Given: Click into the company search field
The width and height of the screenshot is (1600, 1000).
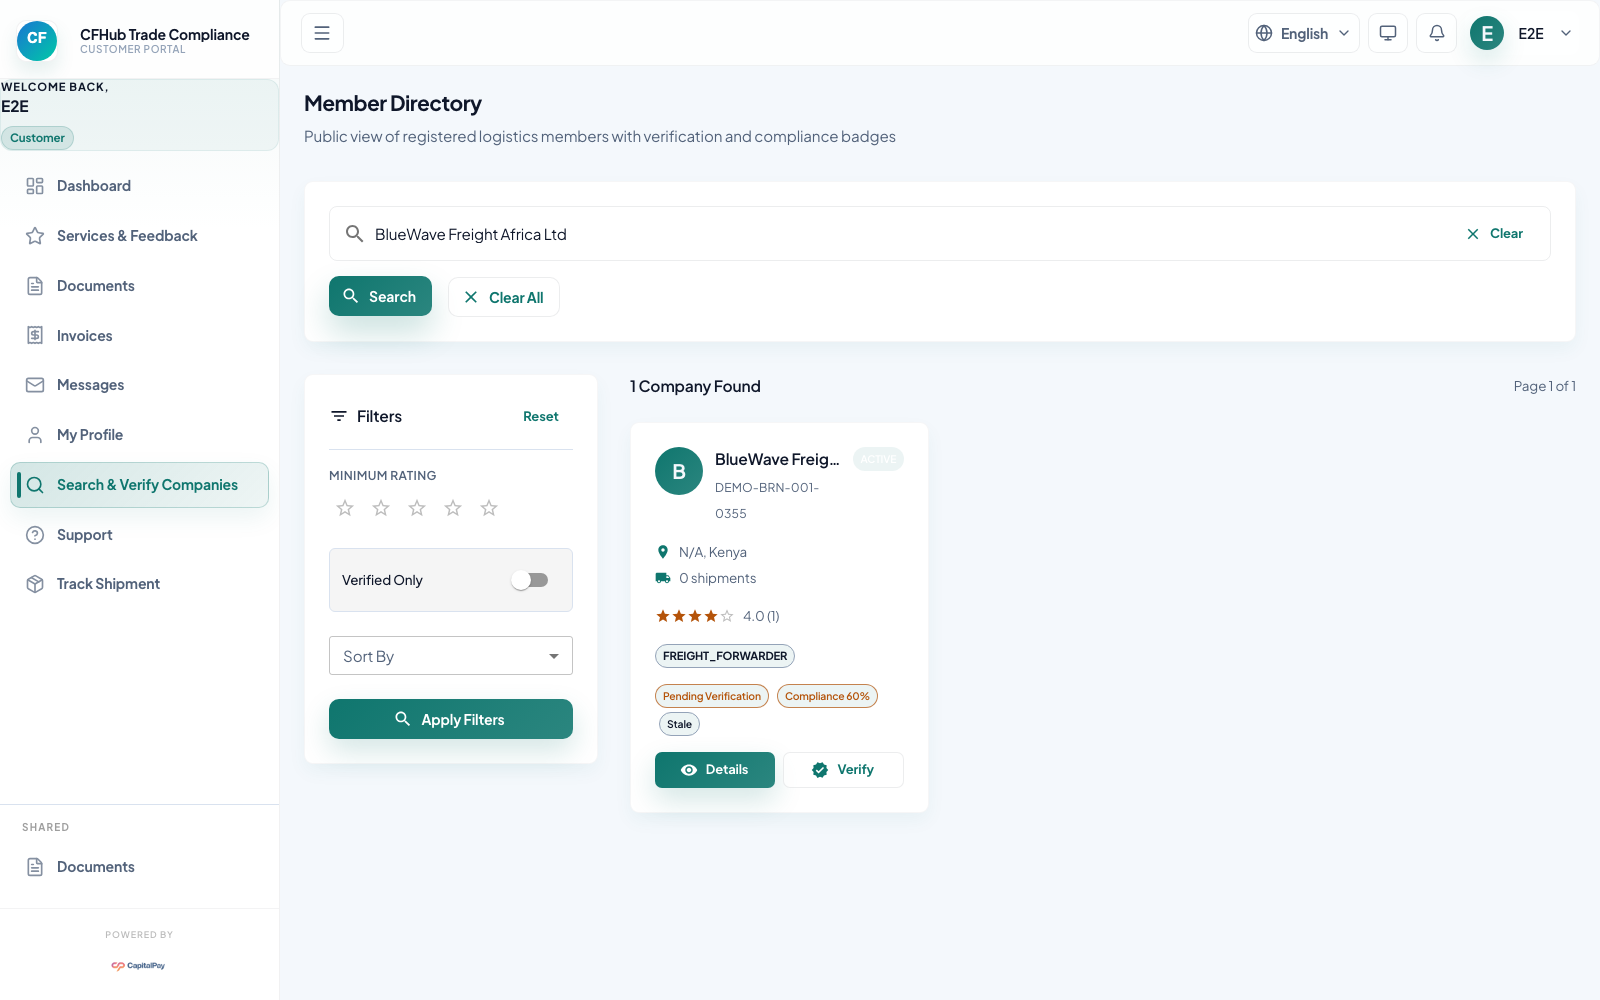Looking at the screenshot, I should (900, 234).
